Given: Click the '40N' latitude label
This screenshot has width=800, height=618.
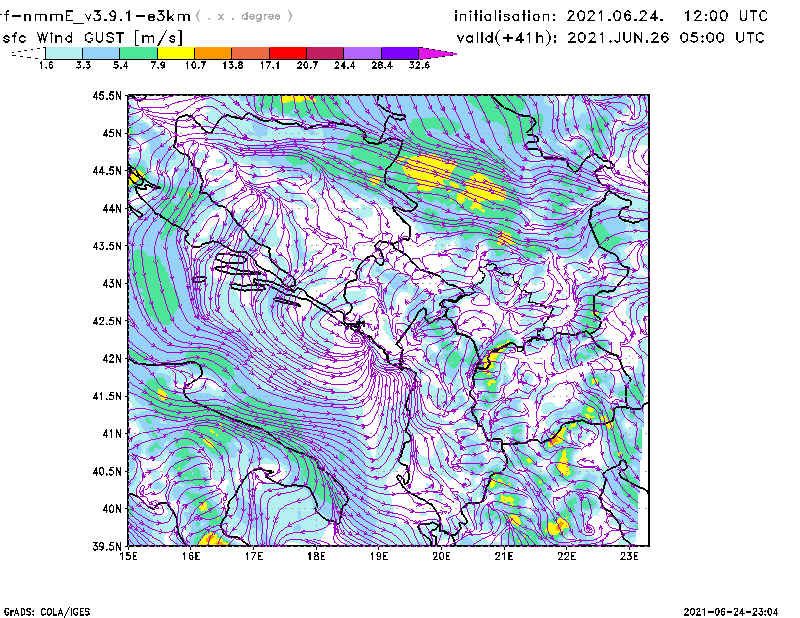Looking at the screenshot, I should click(112, 509).
